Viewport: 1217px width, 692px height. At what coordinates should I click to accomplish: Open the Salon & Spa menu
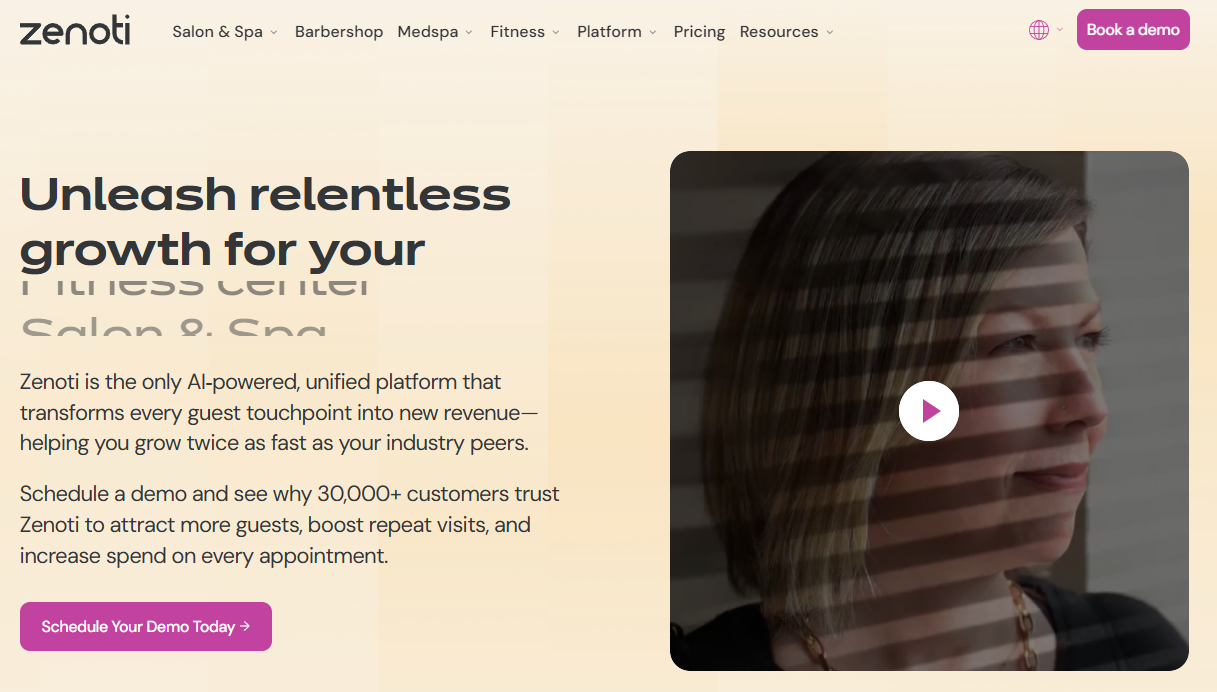[x=217, y=32]
